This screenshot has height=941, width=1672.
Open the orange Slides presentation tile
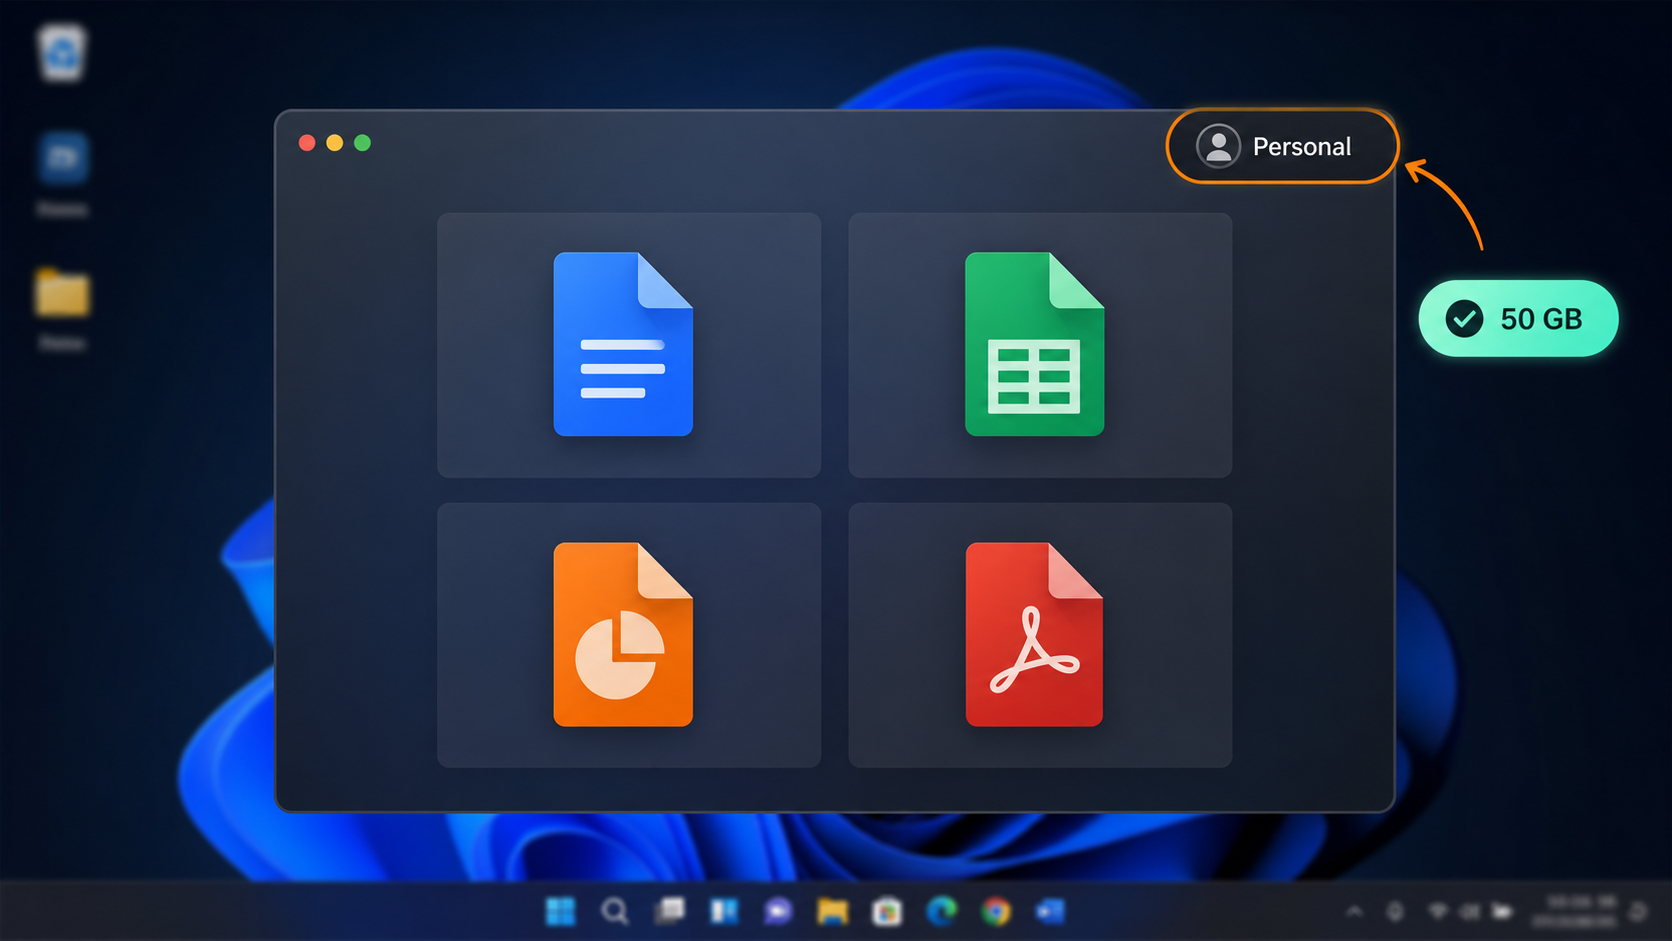point(629,635)
